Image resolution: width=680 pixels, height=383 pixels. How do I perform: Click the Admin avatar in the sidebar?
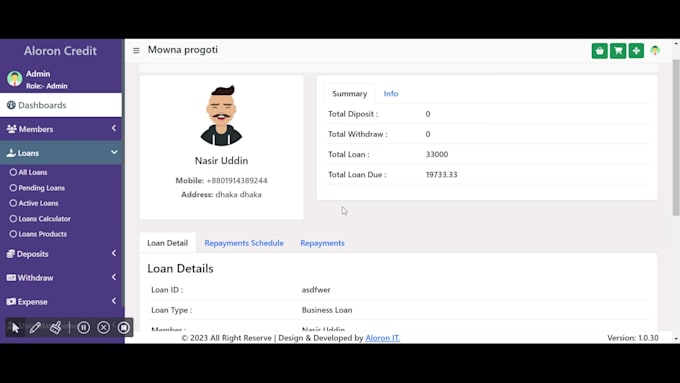[x=14, y=79]
